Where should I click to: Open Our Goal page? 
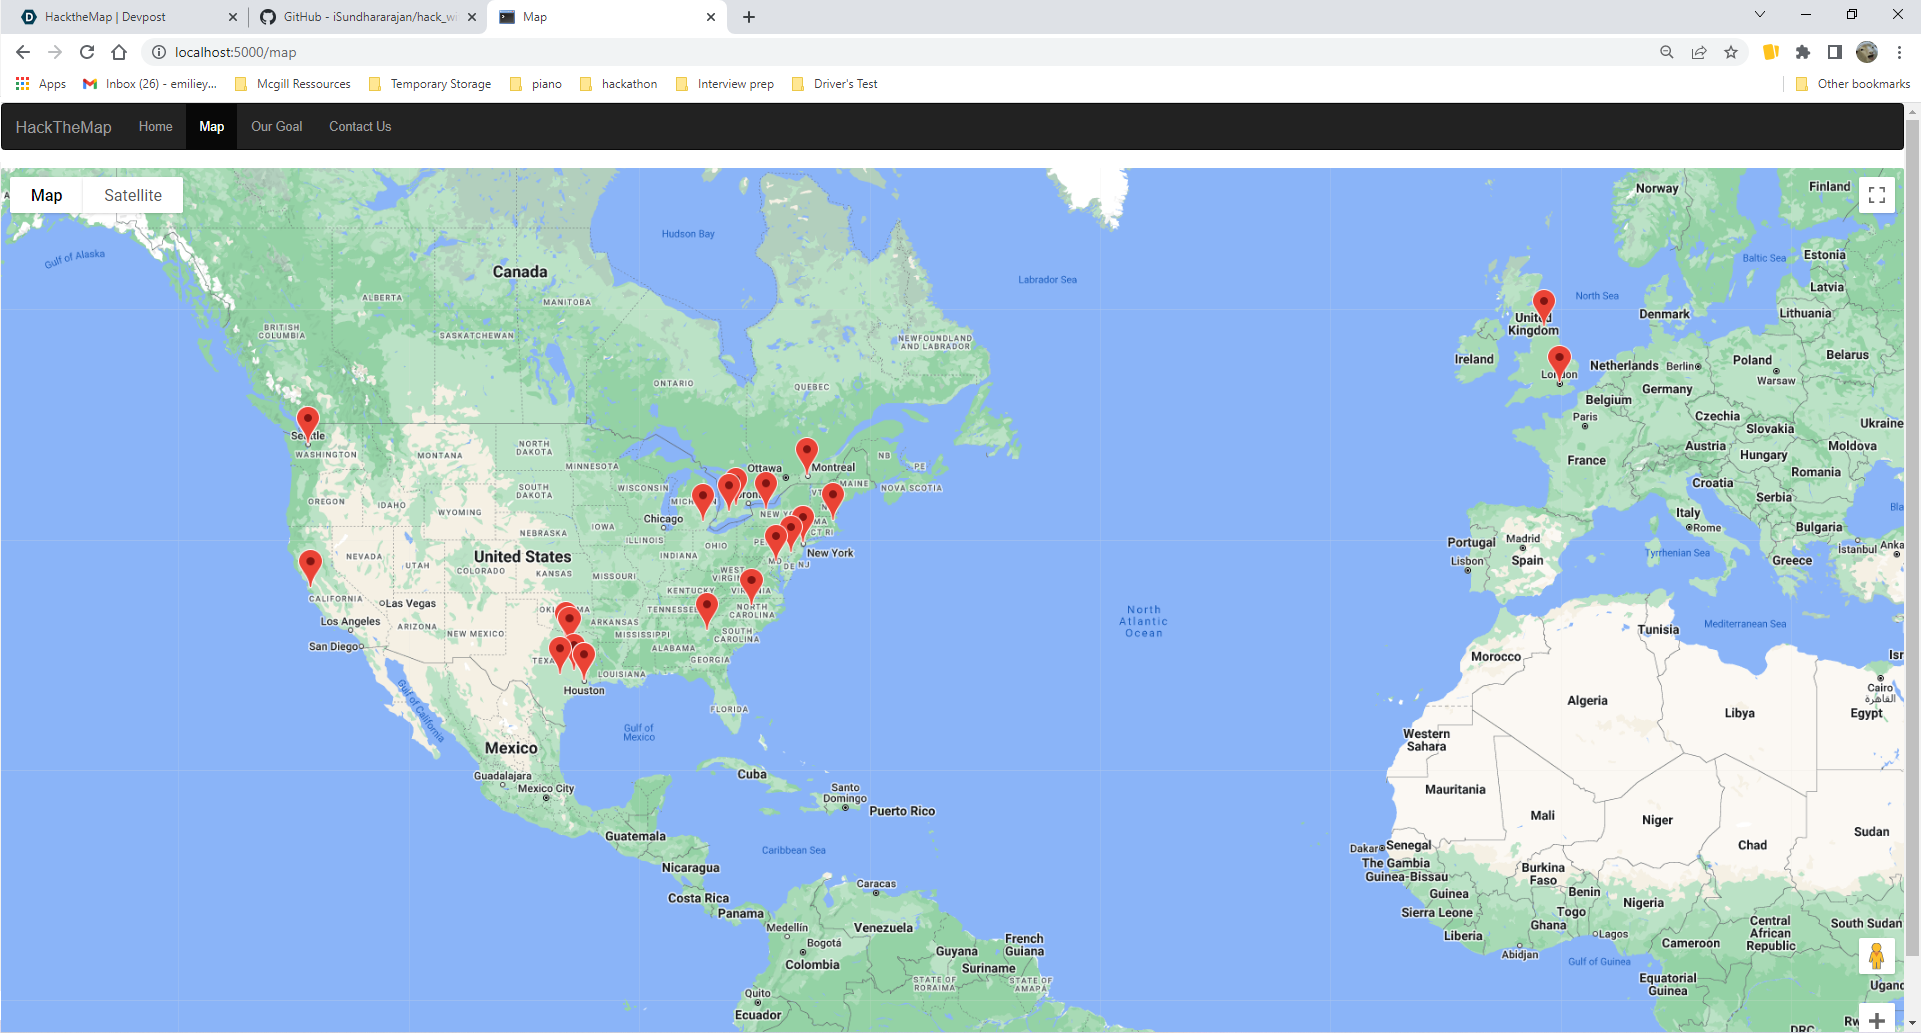click(x=276, y=127)
